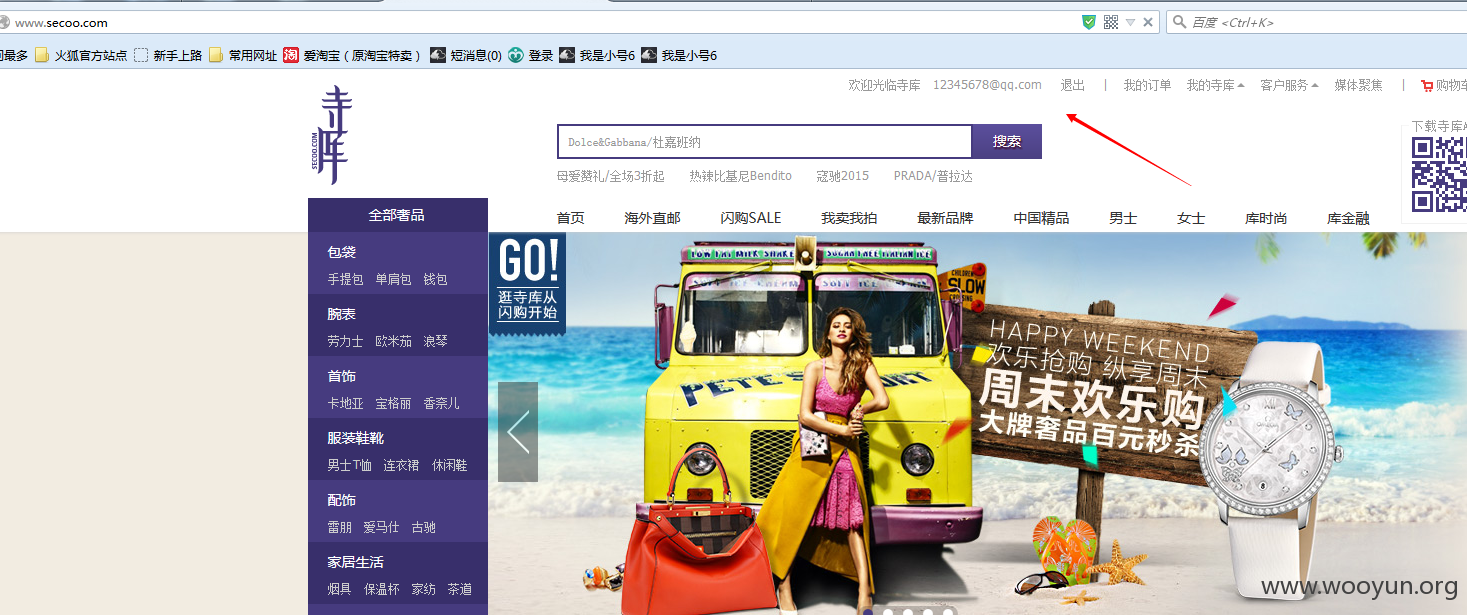Open the 服装鞋靴 category

click(x=355, y=438)
